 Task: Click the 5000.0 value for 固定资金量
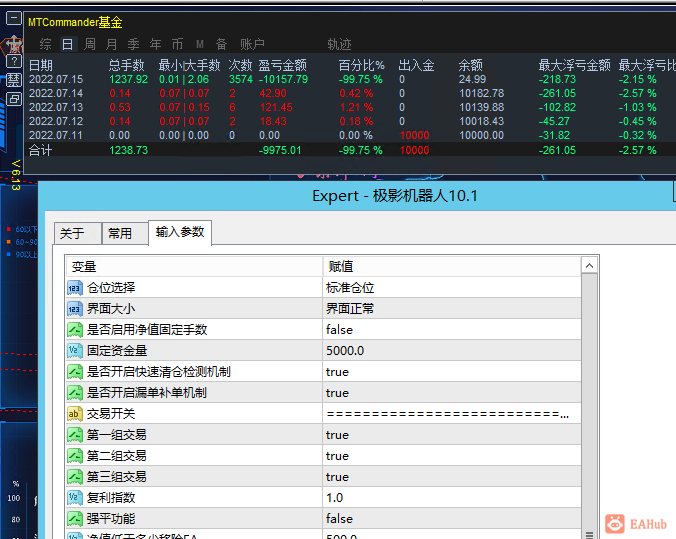(451, 351)
